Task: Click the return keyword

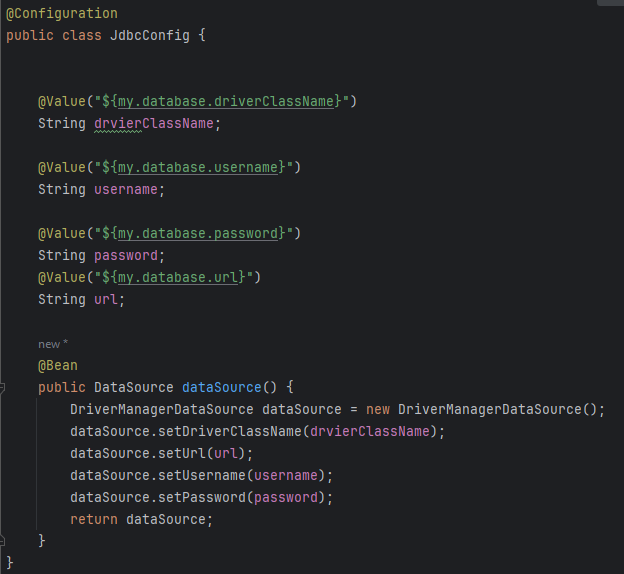Action: tap(94, 519)
